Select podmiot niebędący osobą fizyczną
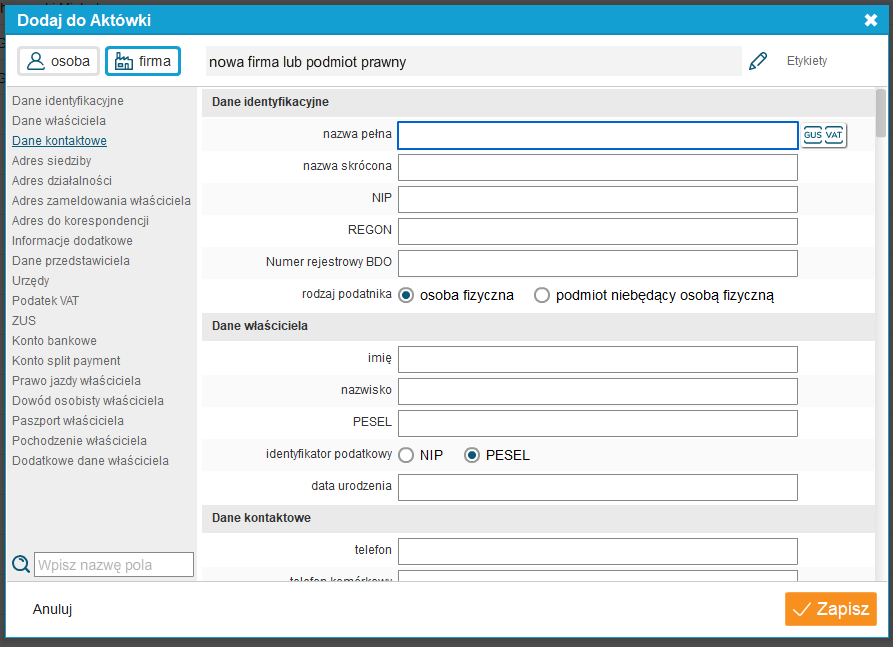The width and height of the screenshot is (893, 647). [542, 295]
